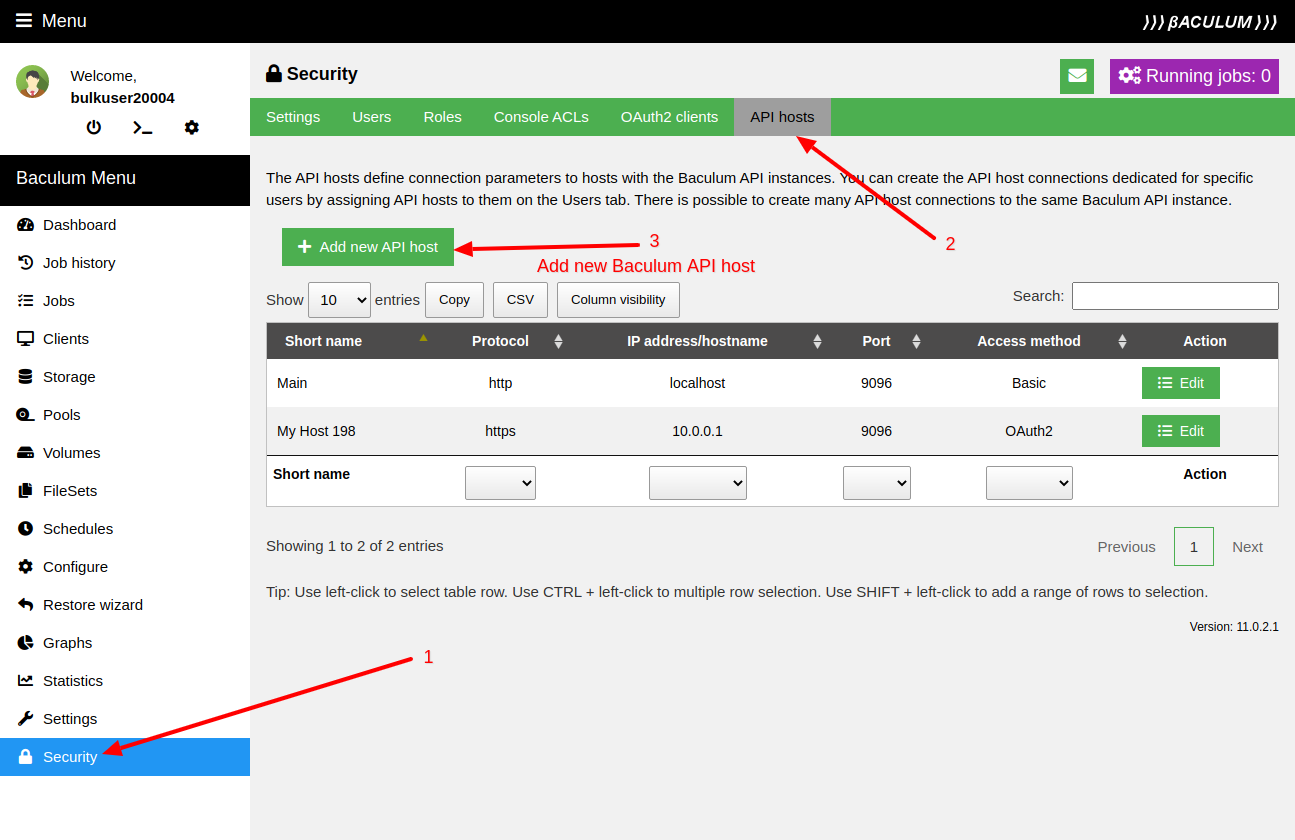The width and height of the screenshot is (1295, 840).
Task: Click the Baculum logo text
Action: coord(1210,22)
